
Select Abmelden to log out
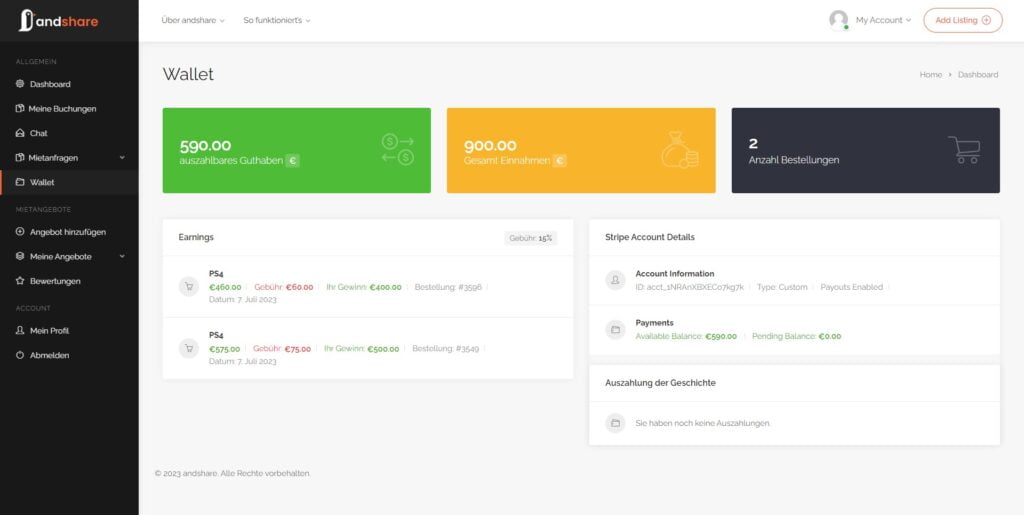pos(49,355)
